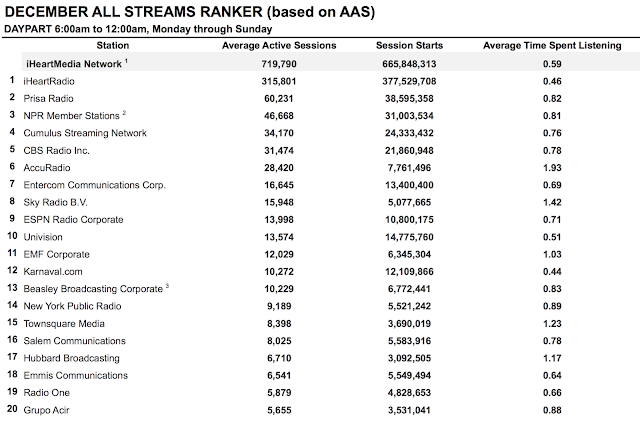Click the Karnaval.com station name
The width and height of the screenshot is (640, 421).
tap(53, 272)
